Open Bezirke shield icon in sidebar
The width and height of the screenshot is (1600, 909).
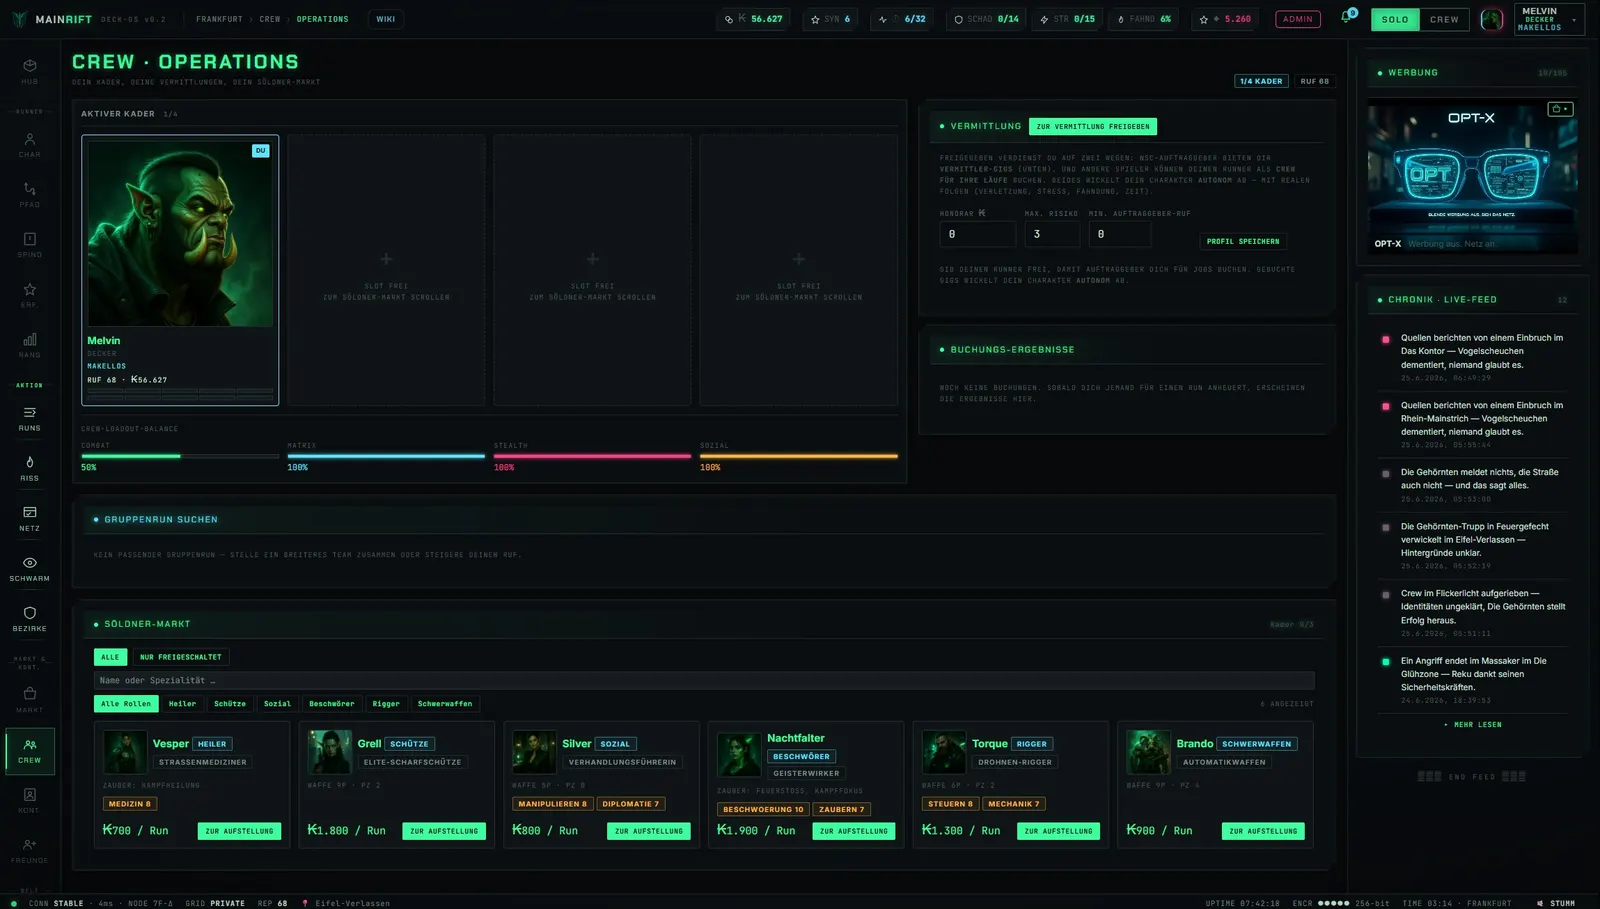[x=29, y=619]
